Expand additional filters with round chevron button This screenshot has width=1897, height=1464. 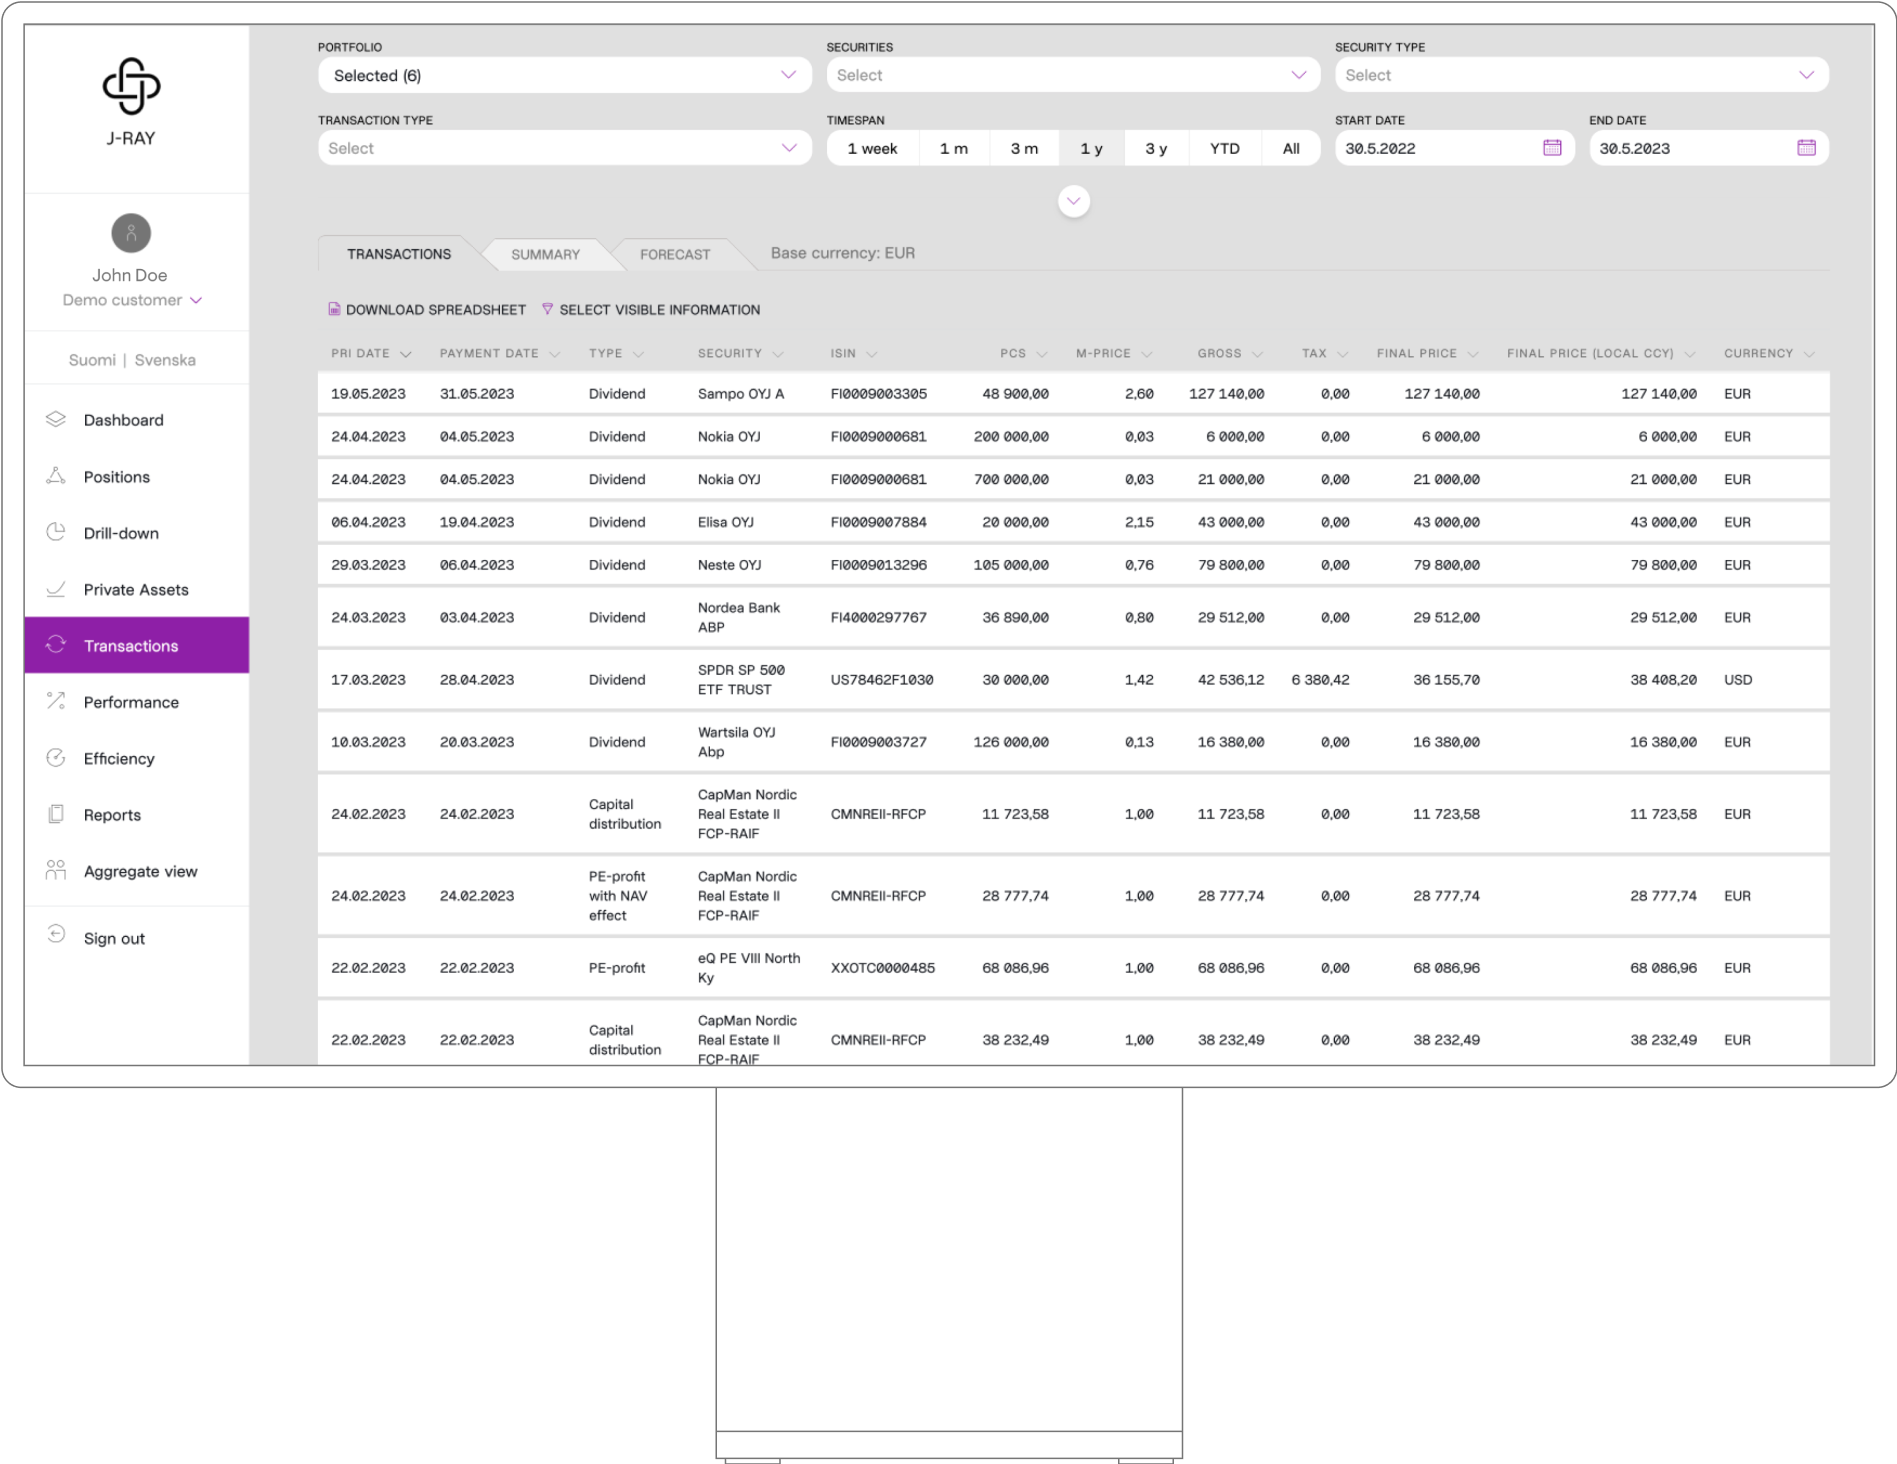[1073, 202]
